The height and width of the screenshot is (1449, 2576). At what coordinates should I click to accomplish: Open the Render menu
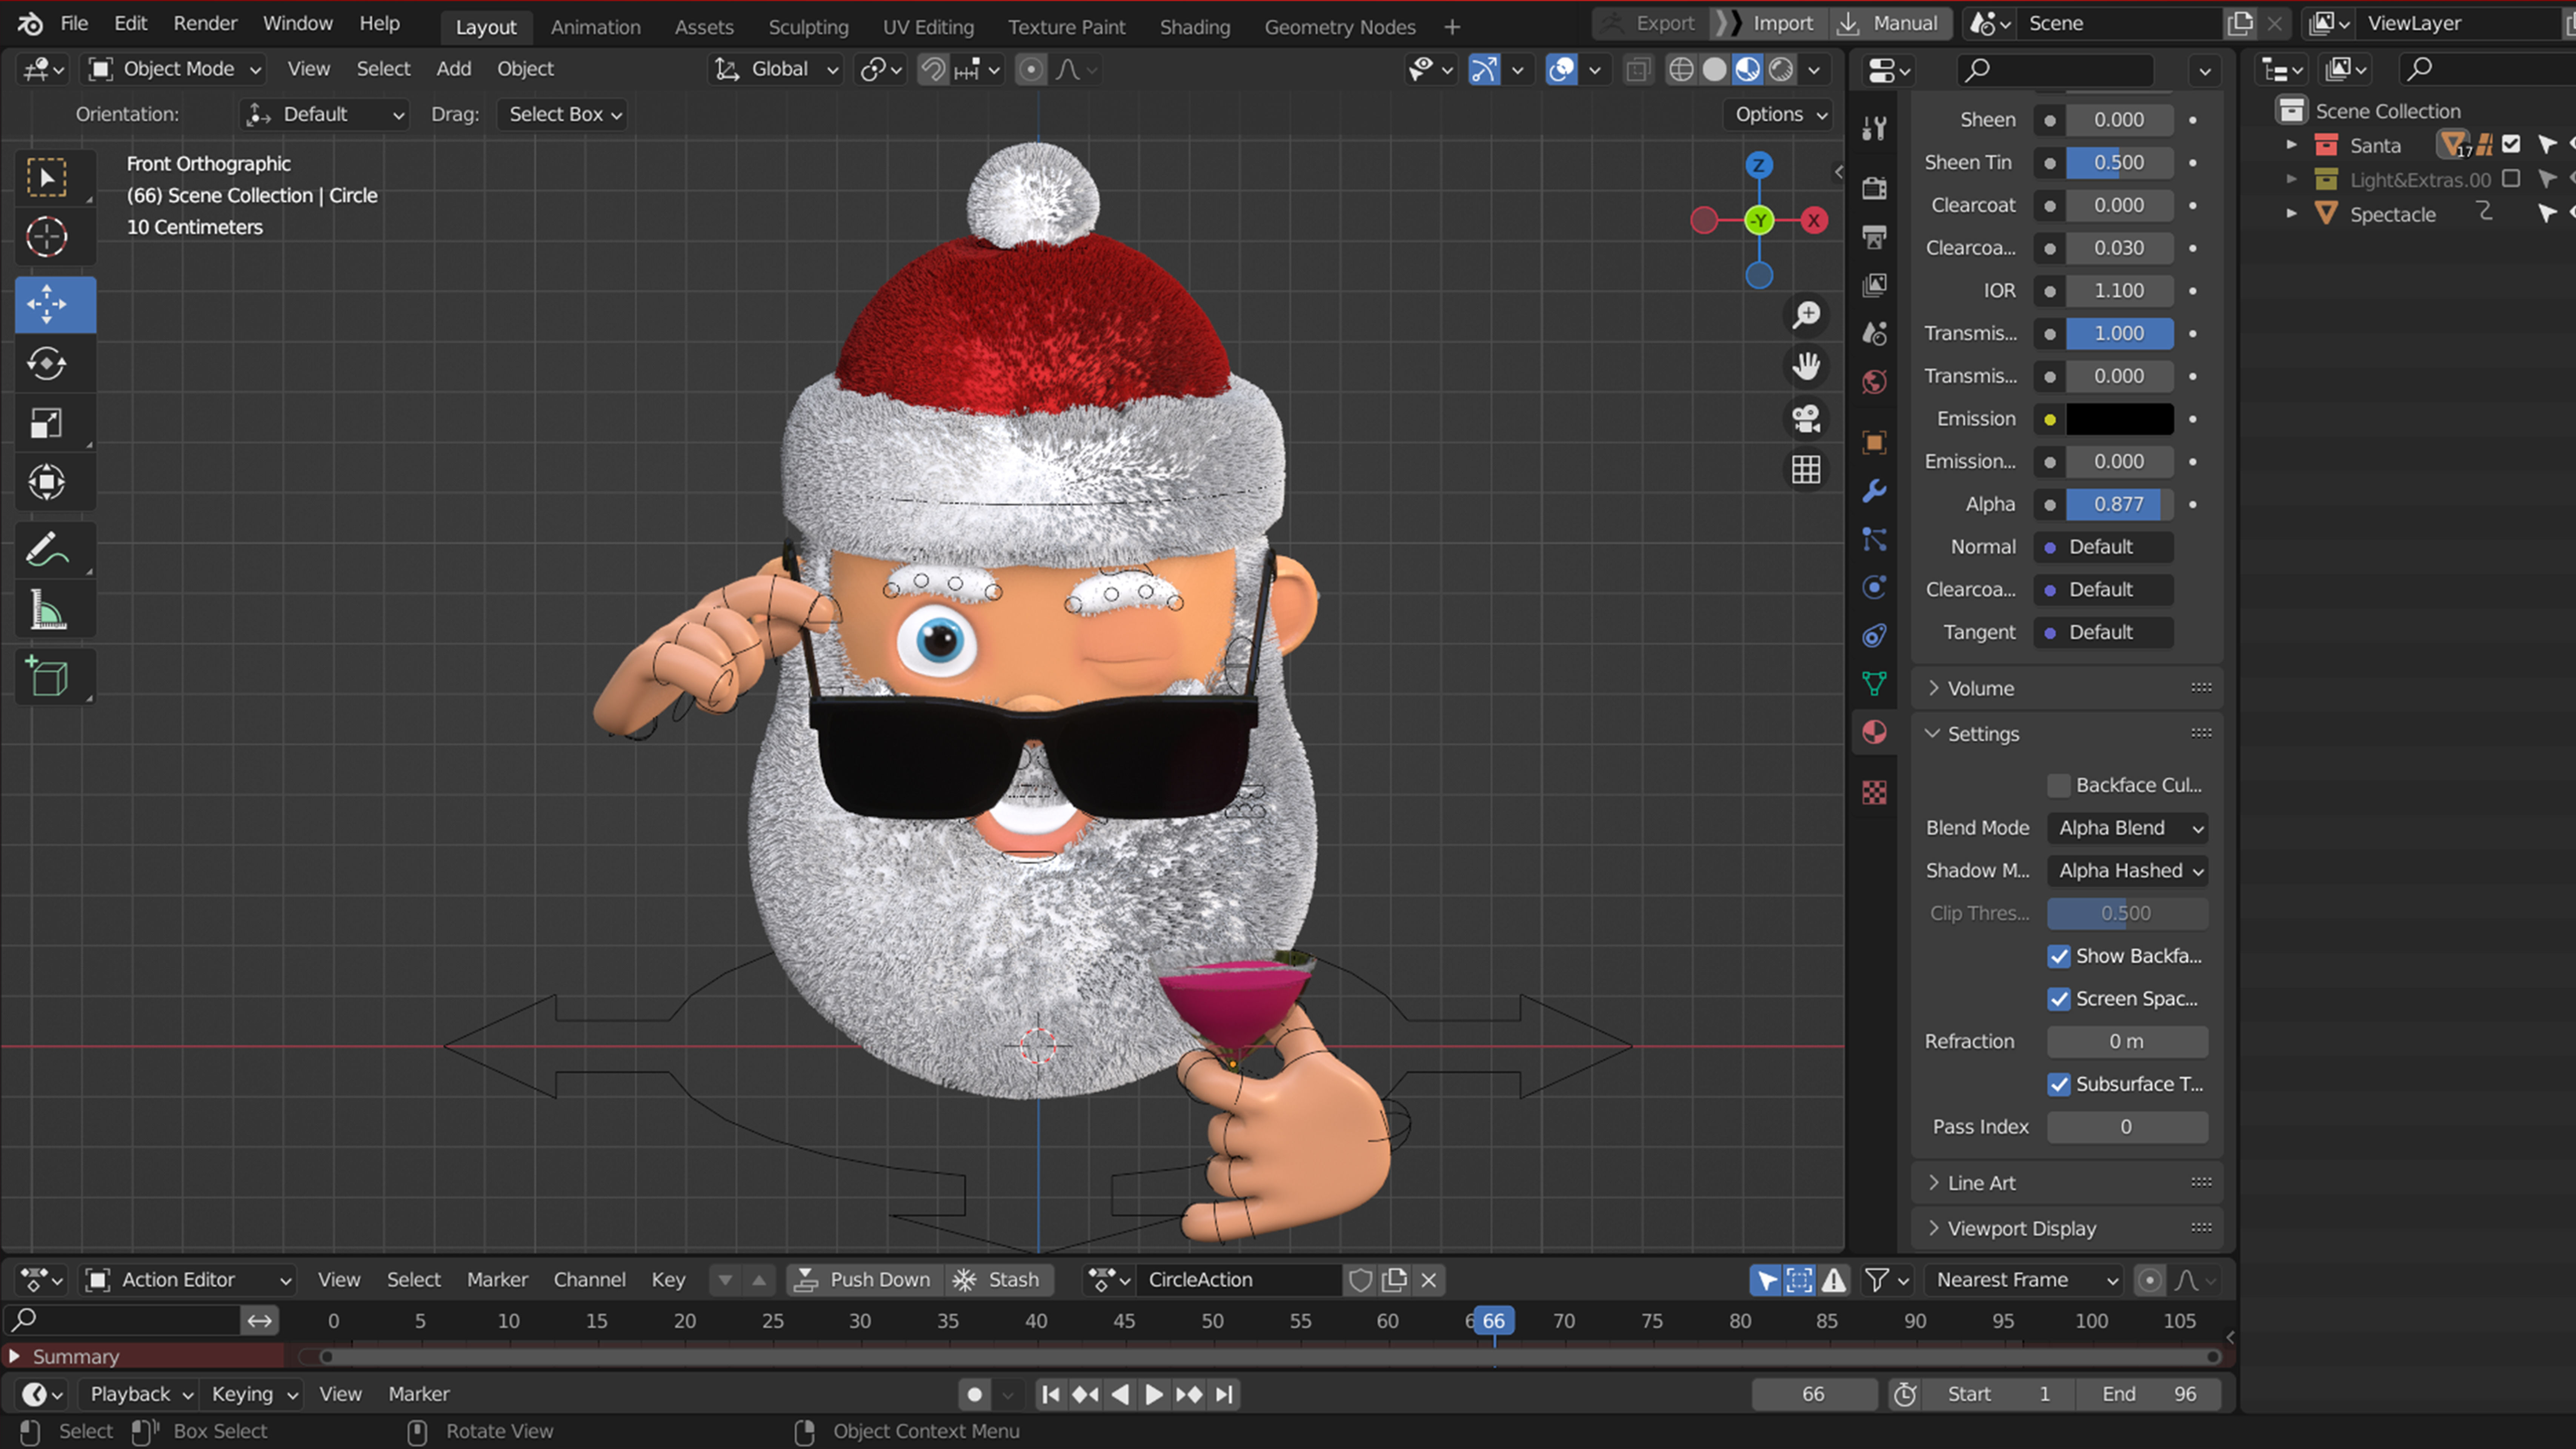pos(205,23)
